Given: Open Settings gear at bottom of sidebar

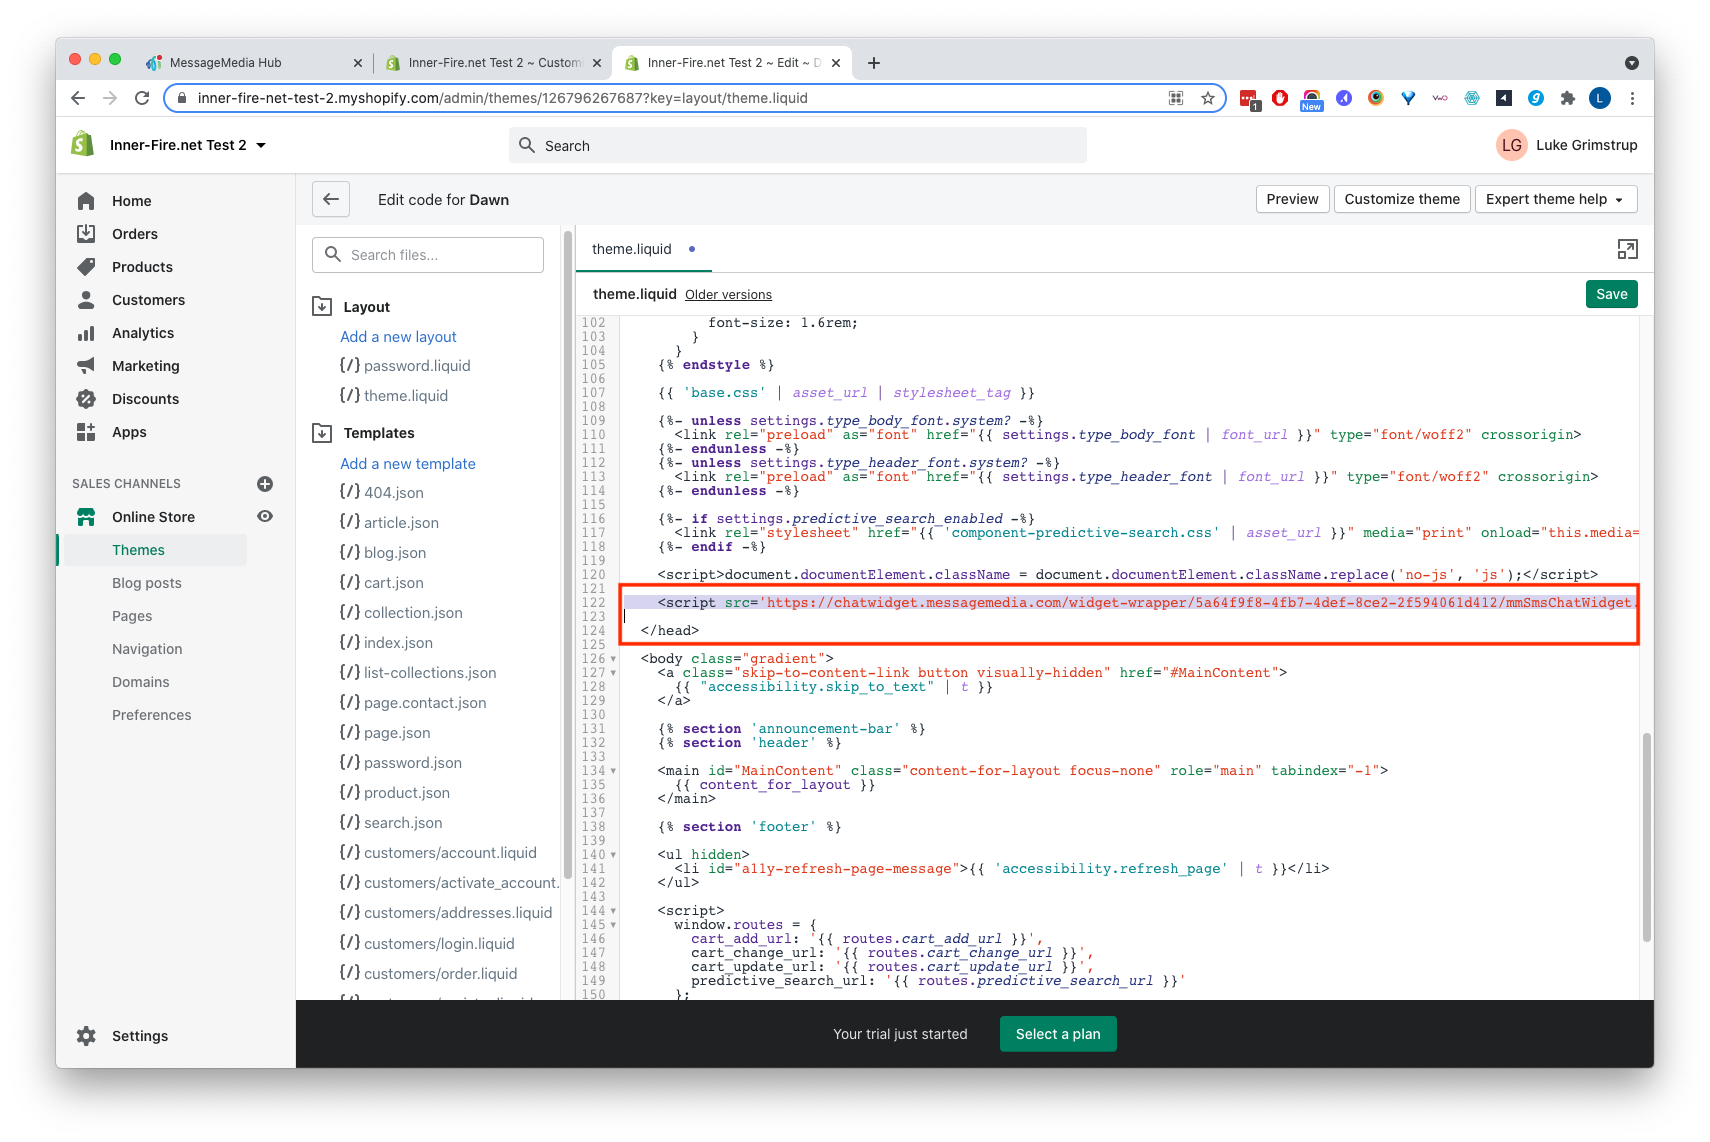Looking at the screenshot, I should [86, 1036].
